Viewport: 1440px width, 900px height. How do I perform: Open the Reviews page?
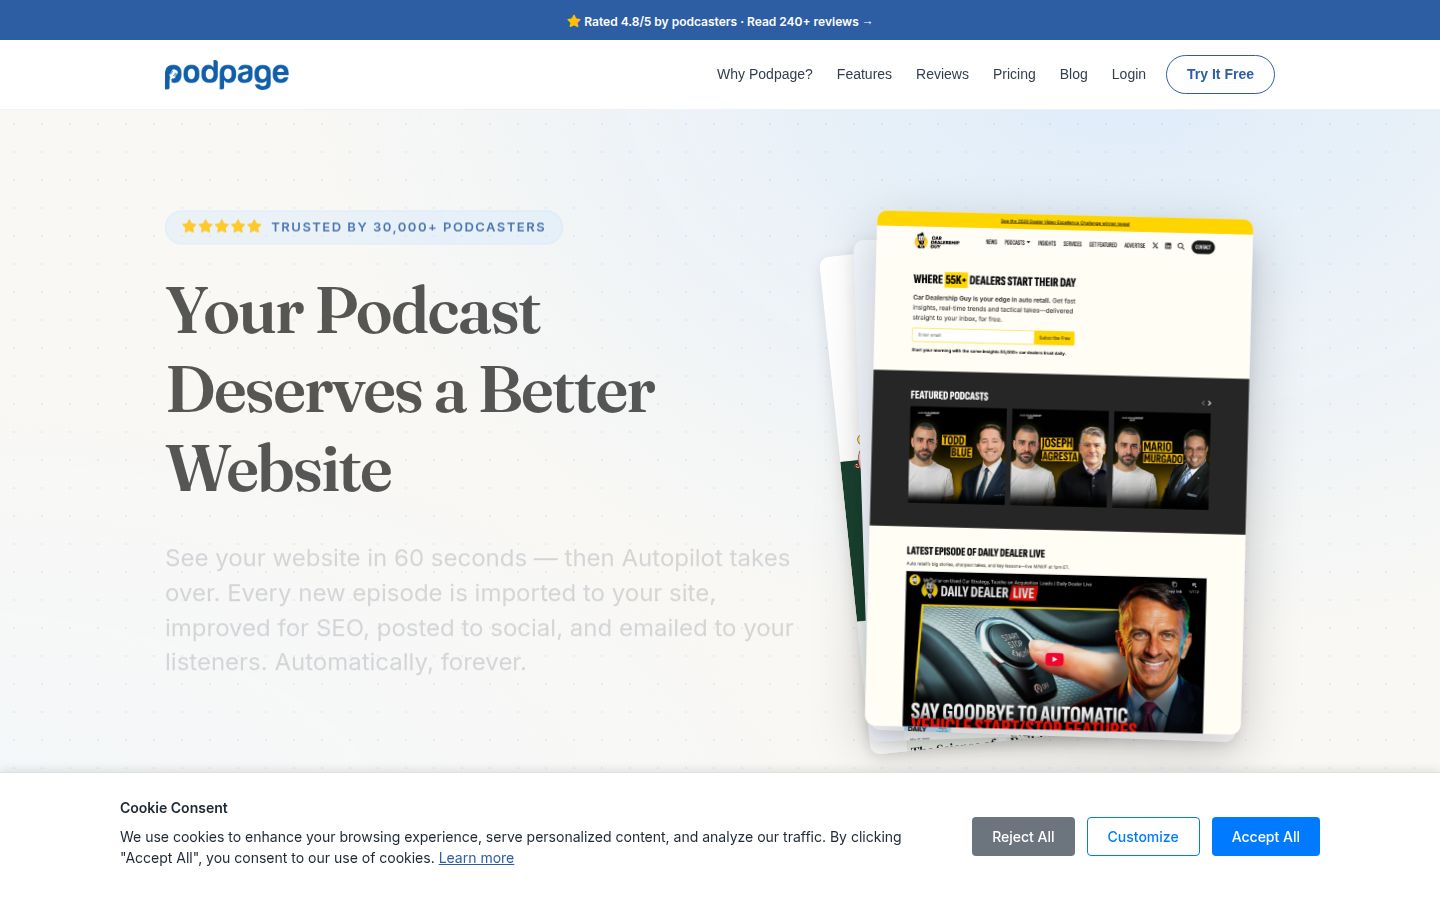[942, 74]
